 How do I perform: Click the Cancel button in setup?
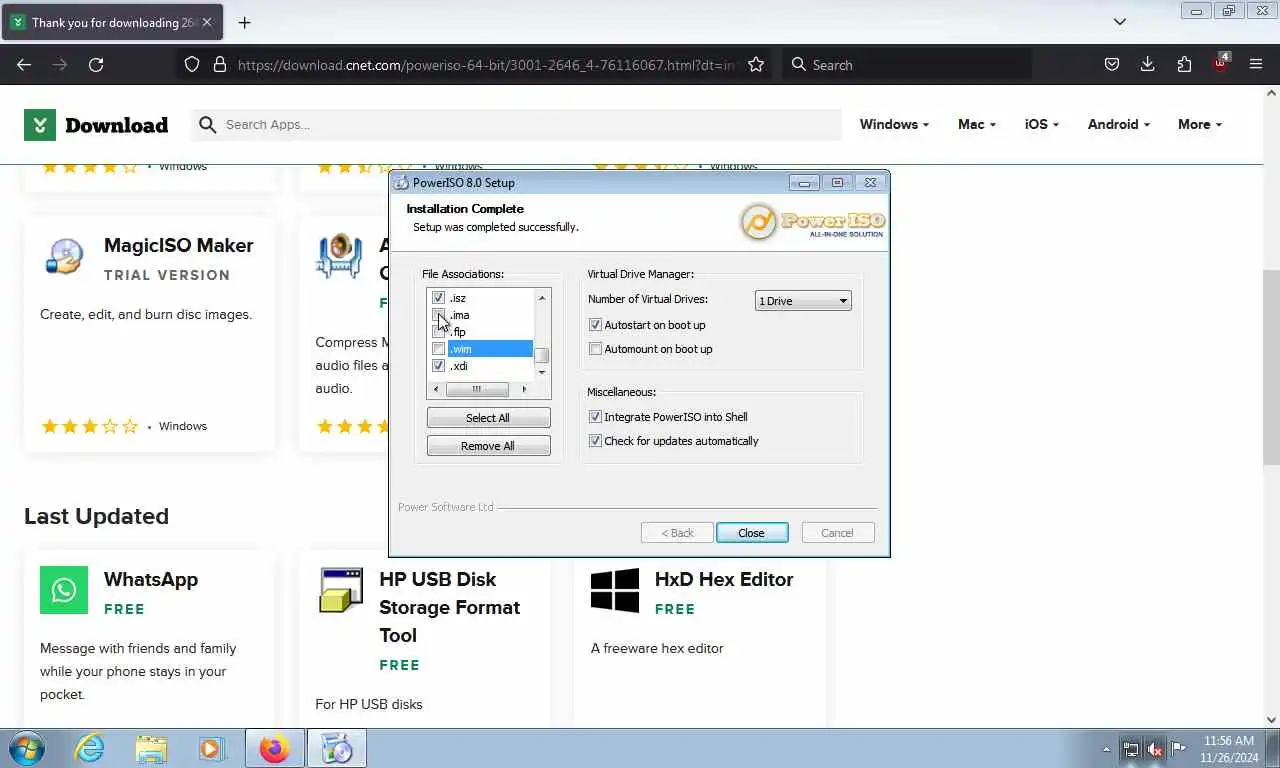(838, 533)
